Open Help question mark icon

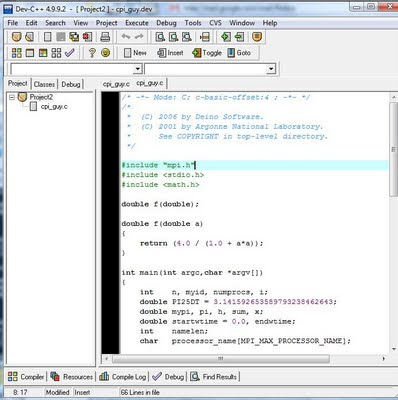point(92,53)
